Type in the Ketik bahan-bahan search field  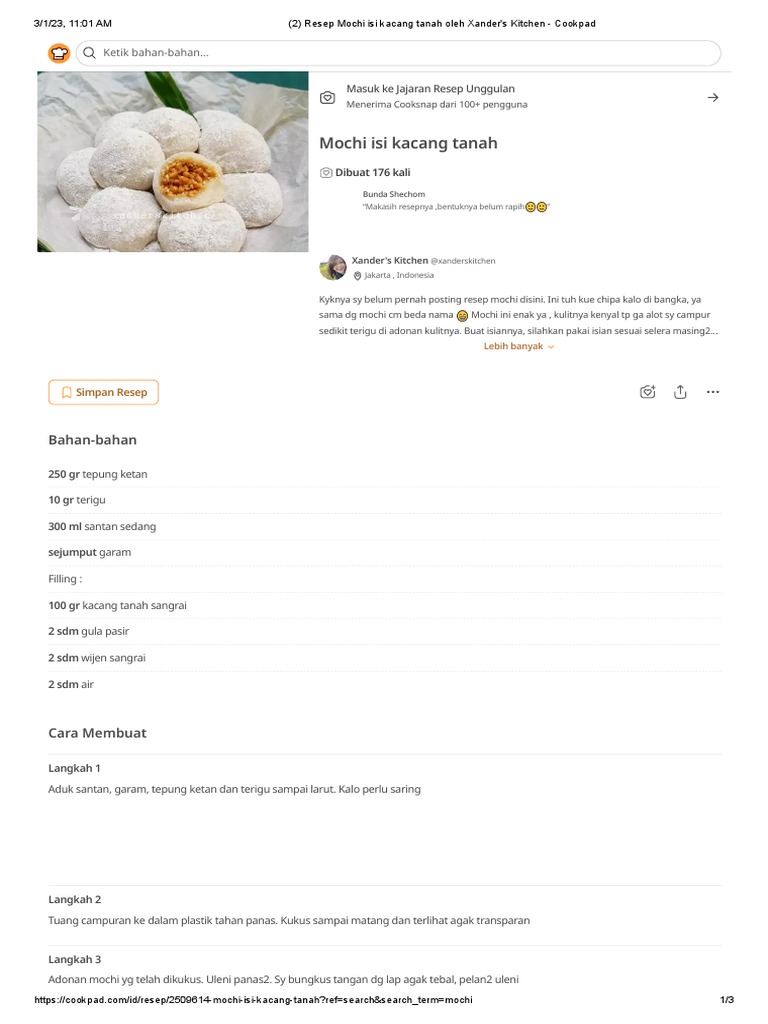pyautogui.click(x=400, y=53)
